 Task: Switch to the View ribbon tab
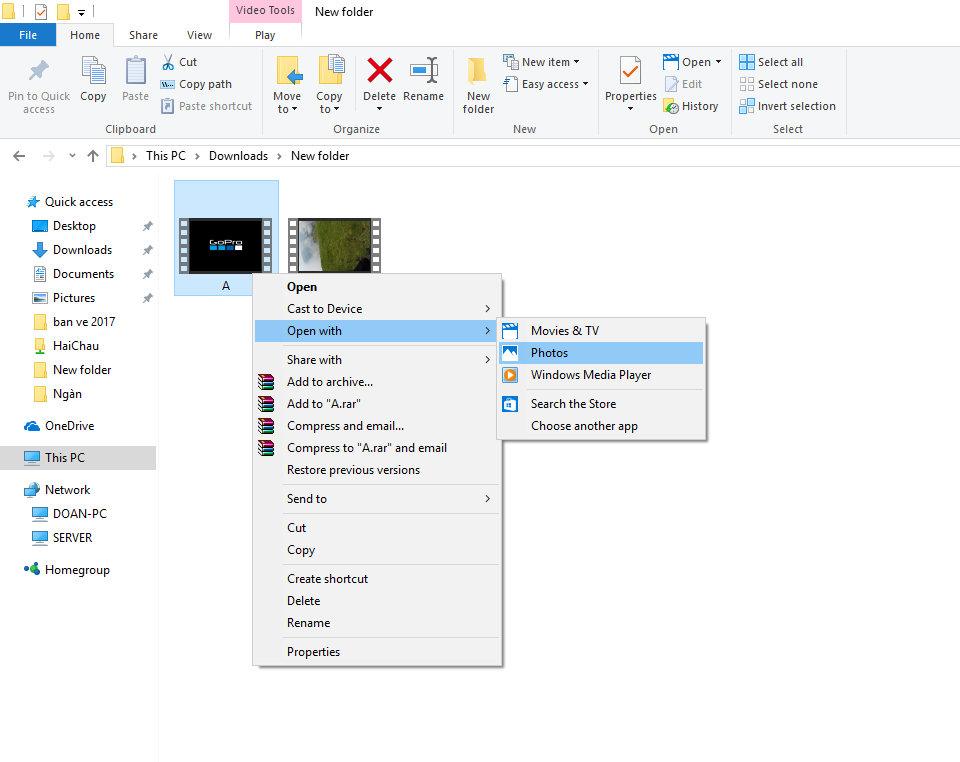click(x=199, y=35)
